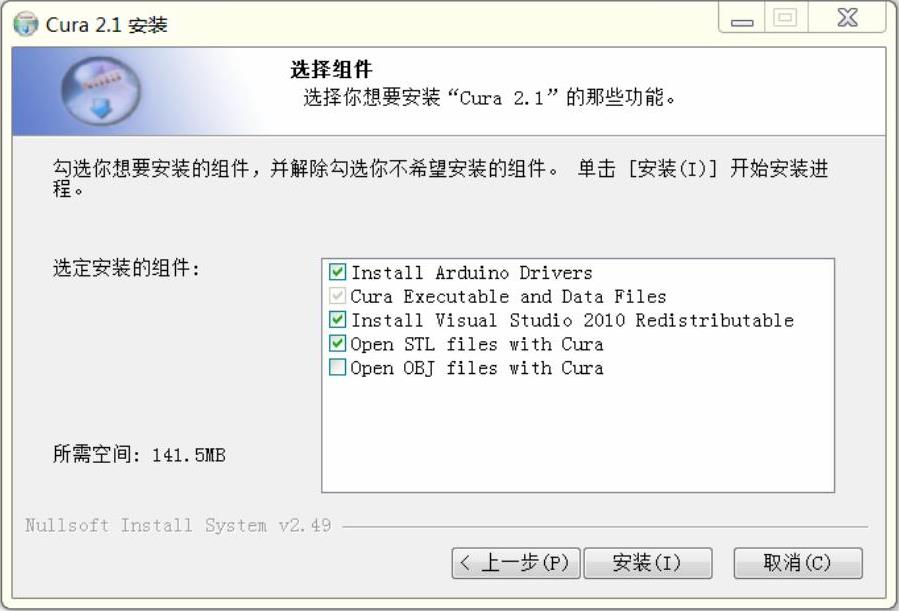Start installation with the 安装(I) button
The width and height of the screenshot is (899, 611).
pos(647,563)
